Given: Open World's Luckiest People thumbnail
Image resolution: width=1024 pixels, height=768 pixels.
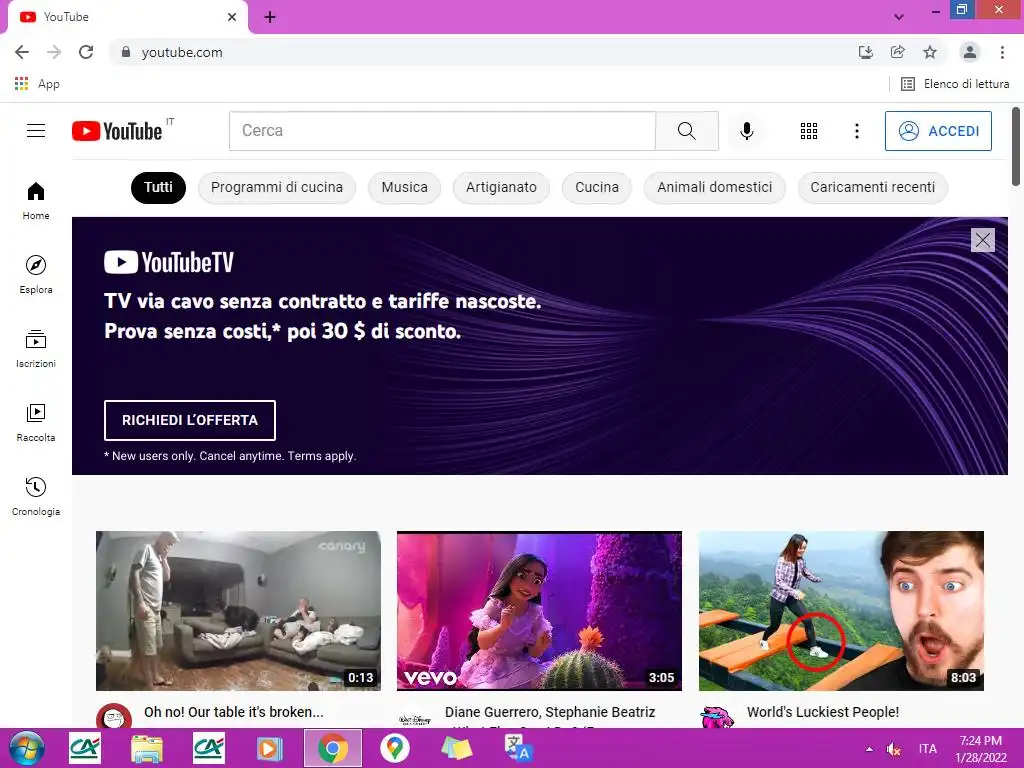Looking at the screenshot, I should [841, 611].
